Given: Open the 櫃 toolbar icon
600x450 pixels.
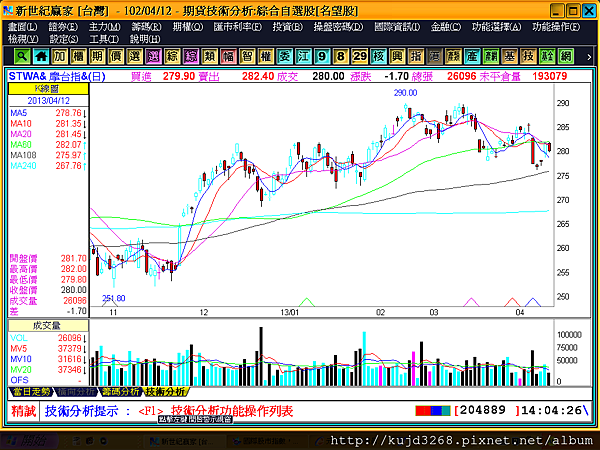Looking at the screenshot, I should pyautogui.click(x=78, y=57).
